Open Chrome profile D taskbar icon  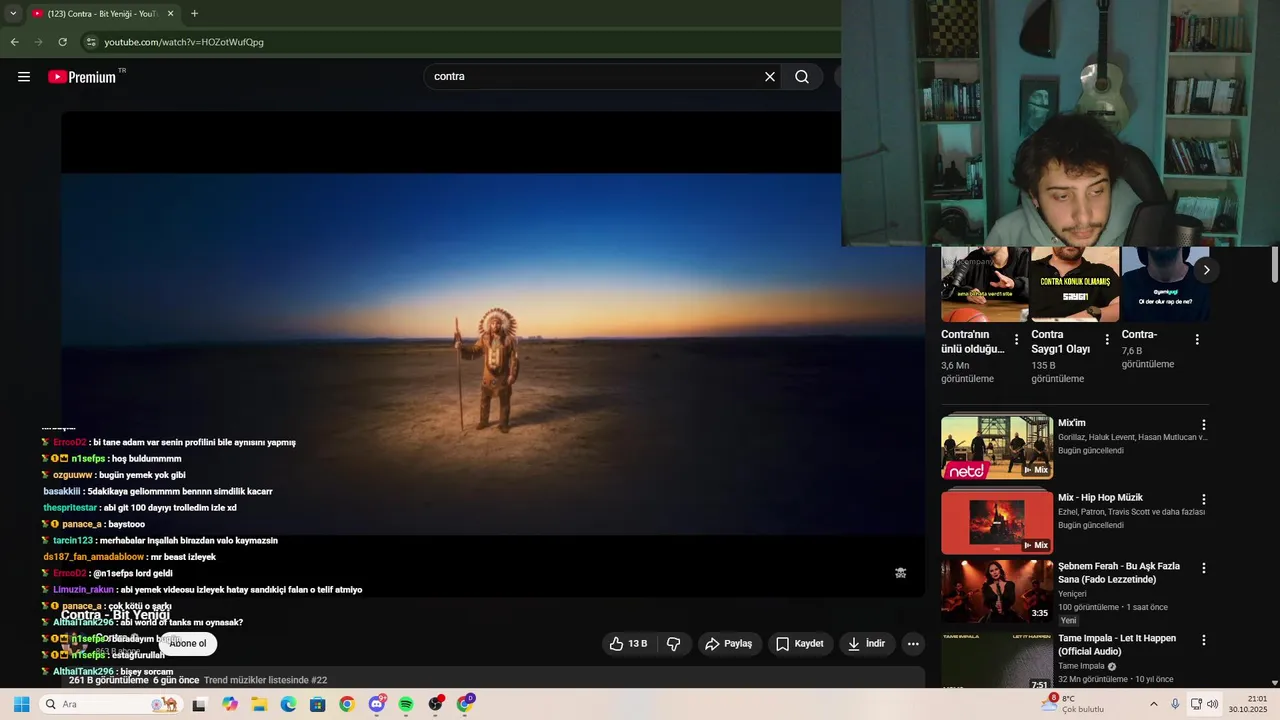[x=465, y=704]
